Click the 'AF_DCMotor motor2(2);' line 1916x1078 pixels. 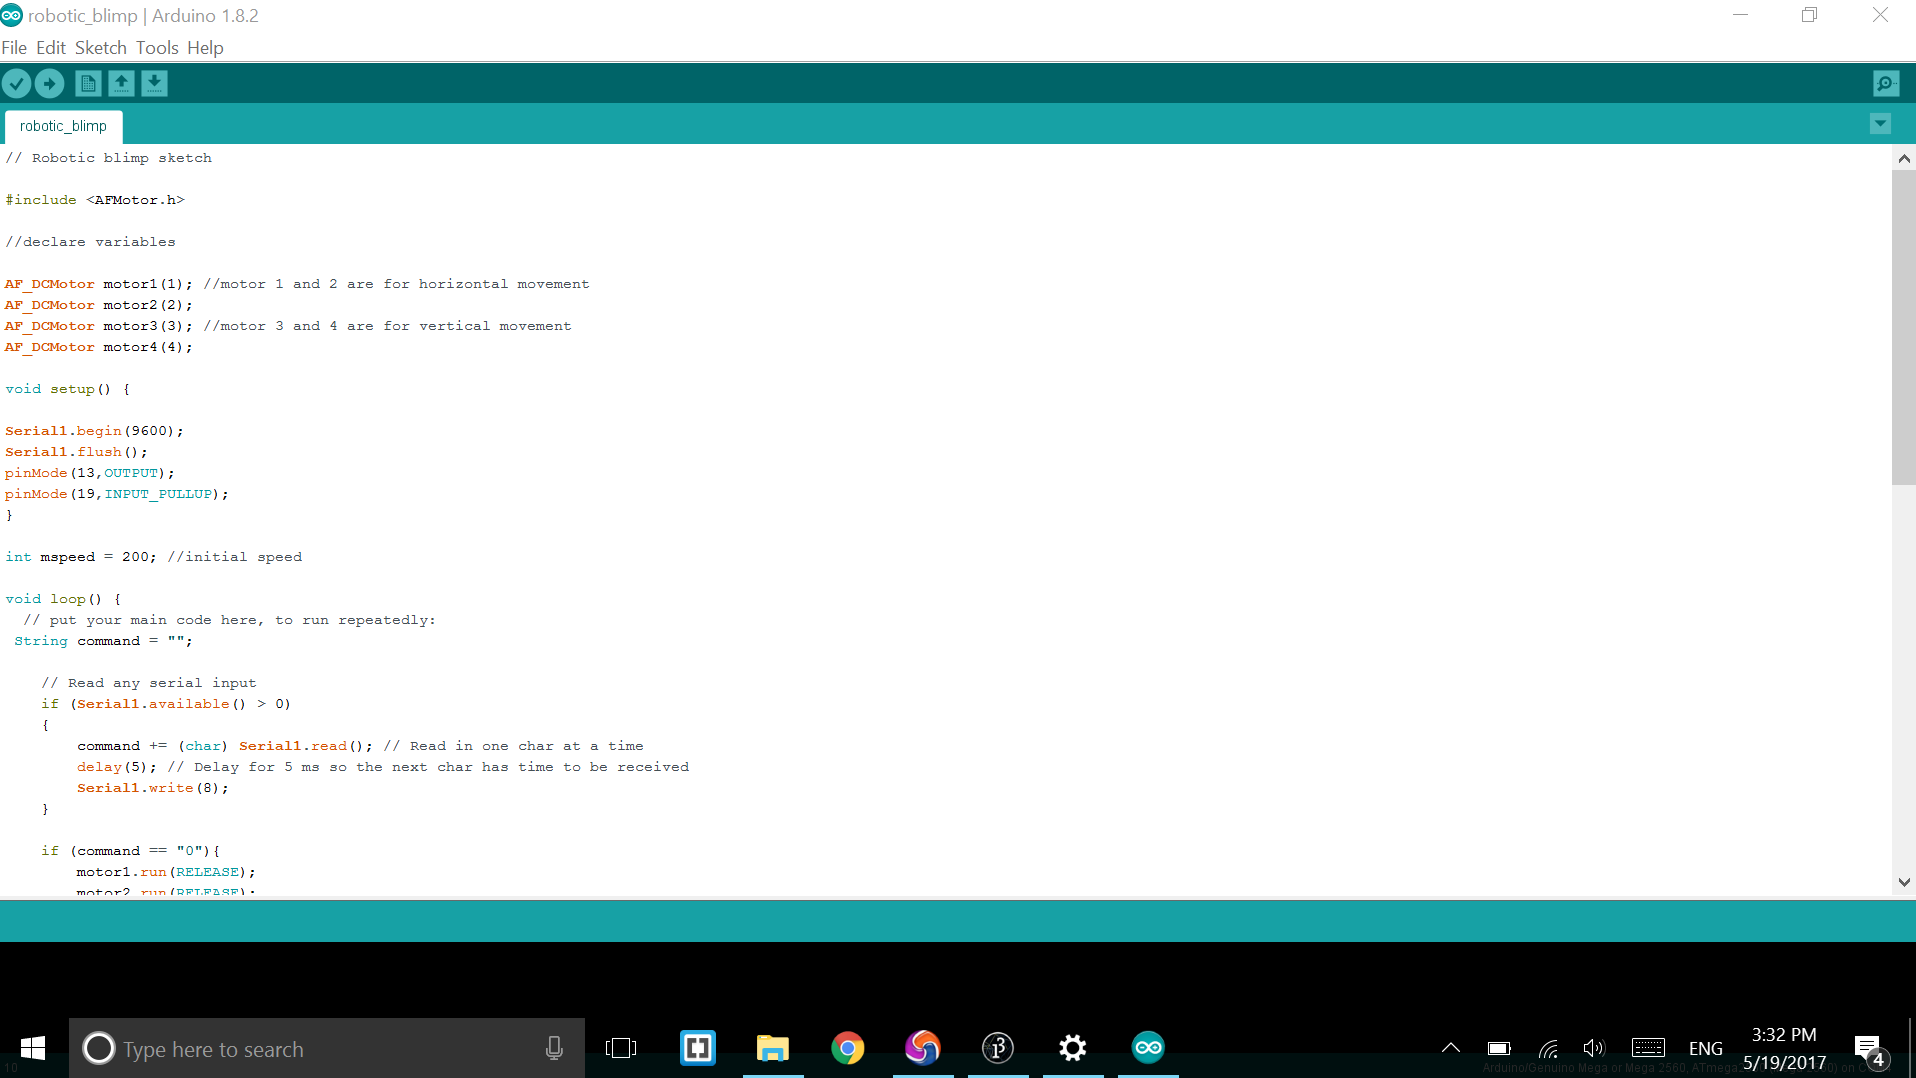pyautogui.click(x=99, y=305)
